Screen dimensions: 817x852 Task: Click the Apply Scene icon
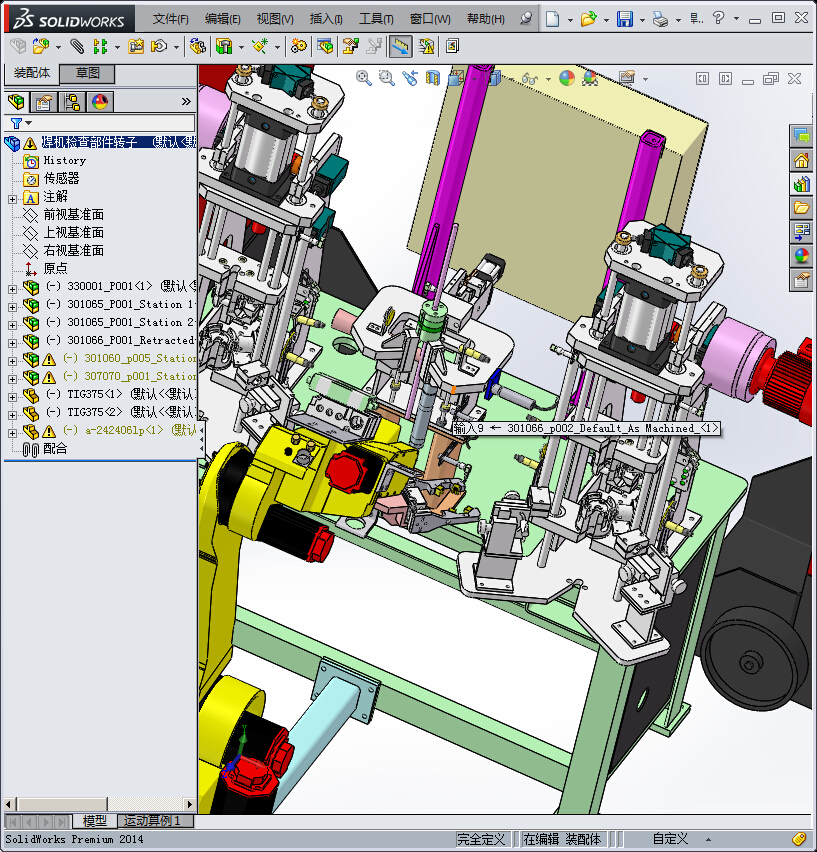coord(590,79)
